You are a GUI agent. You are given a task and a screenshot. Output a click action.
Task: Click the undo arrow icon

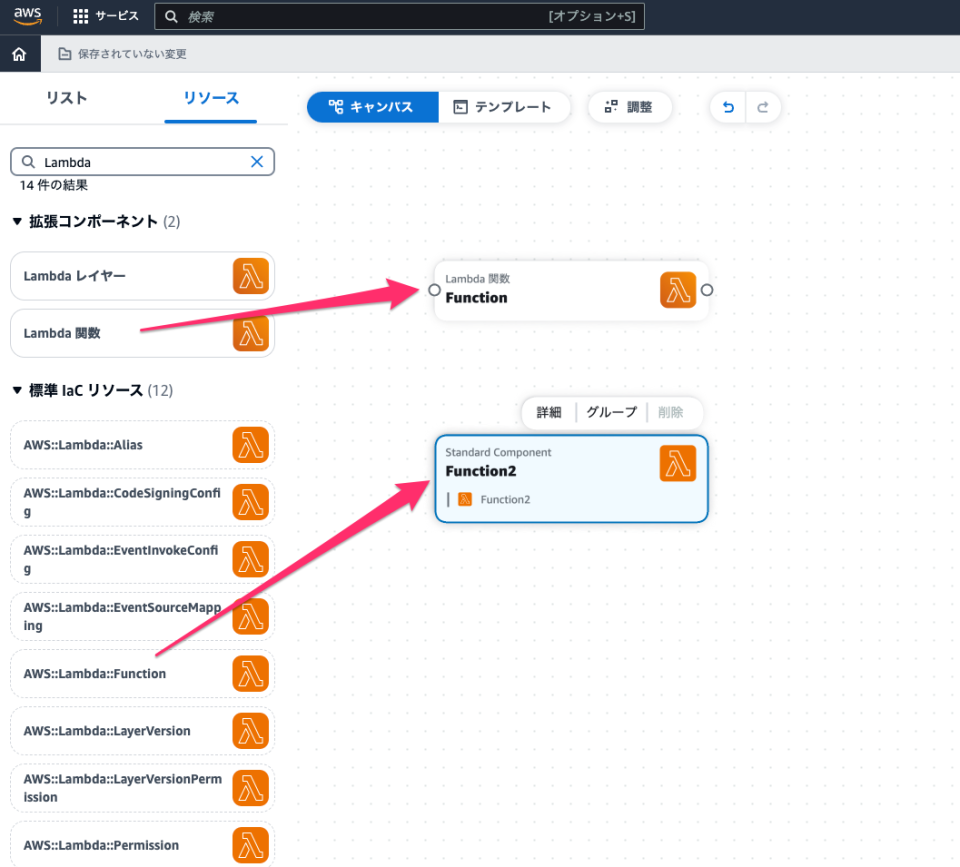pyautogui.click(x=728, y=107)
